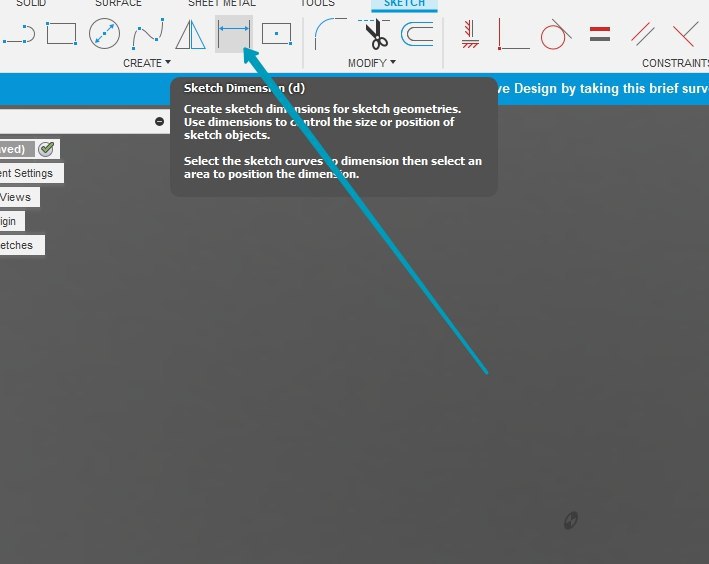Select the Sketches browser node
This screenshot has width=709, height=564.
22,245
